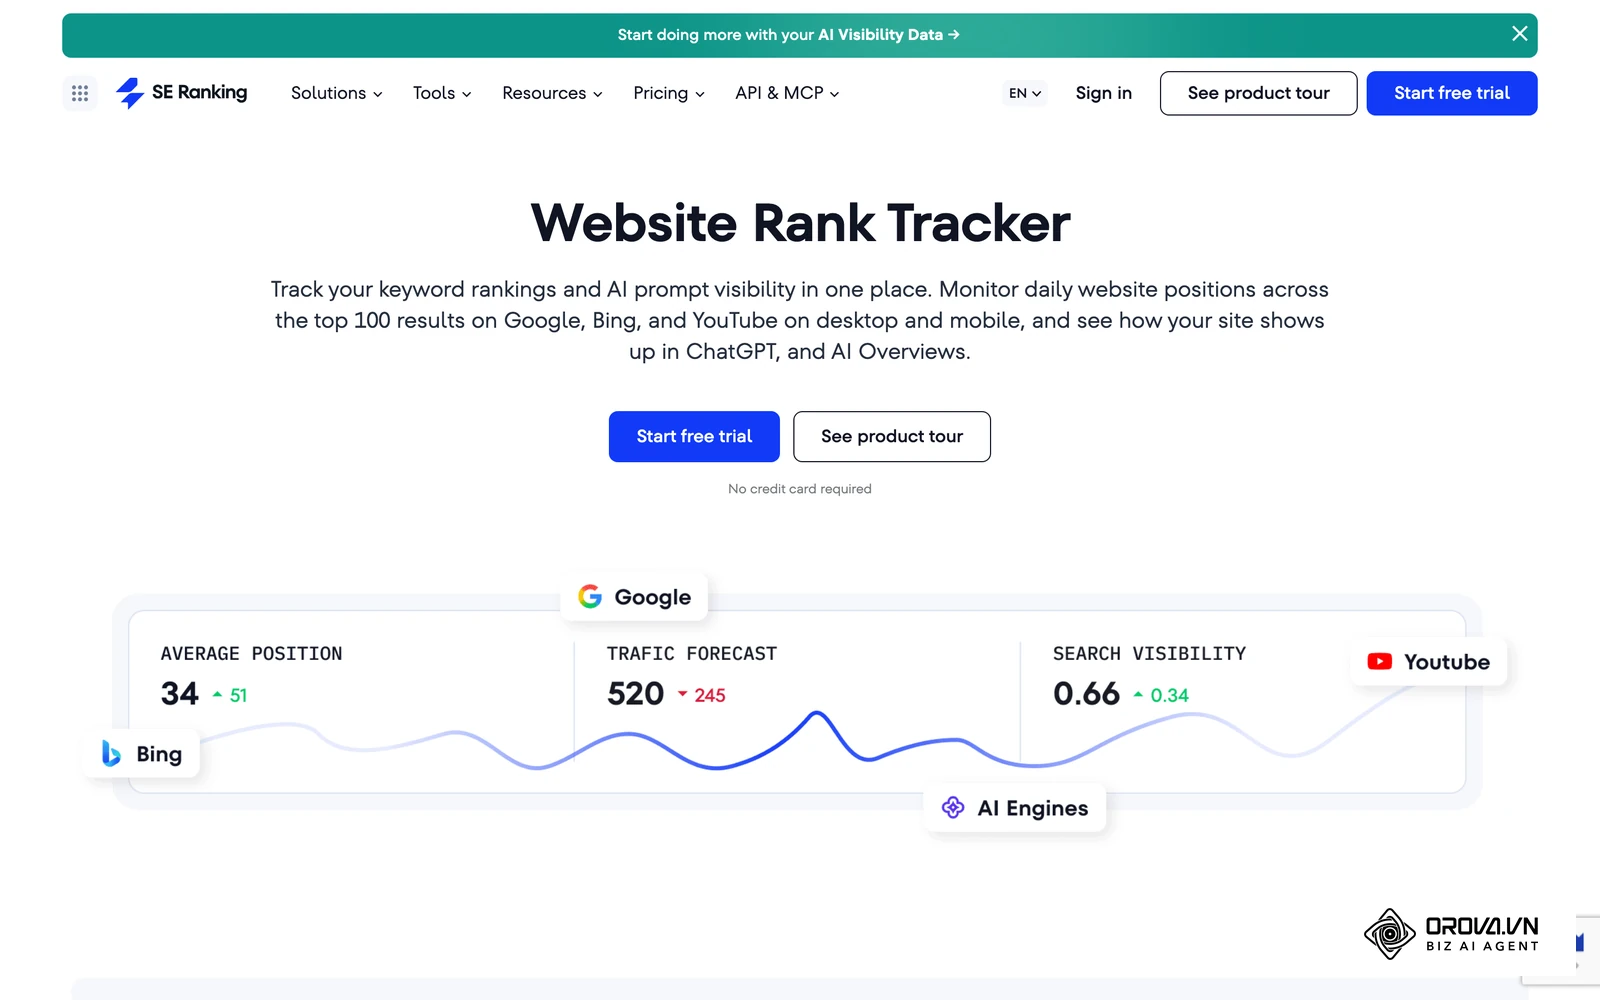The image size is (1600, 1000).
Task: Click the Bing logo icon
Action: (111, 754)
